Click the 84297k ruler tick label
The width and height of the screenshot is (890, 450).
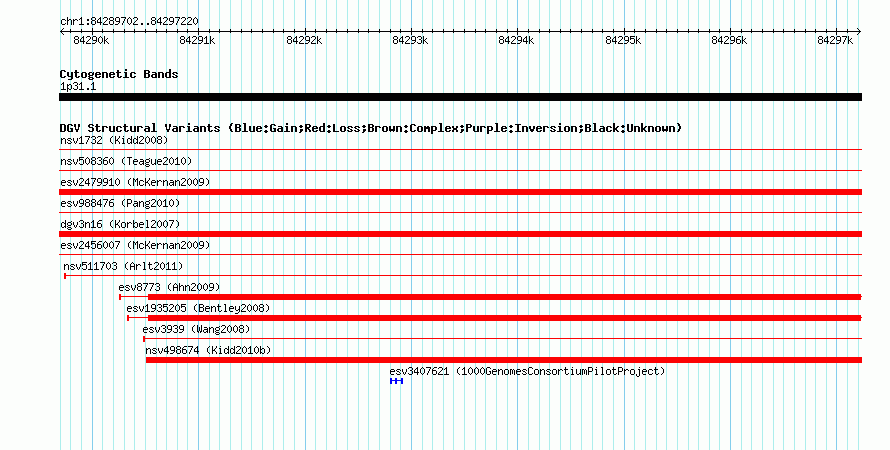[836, 40]
